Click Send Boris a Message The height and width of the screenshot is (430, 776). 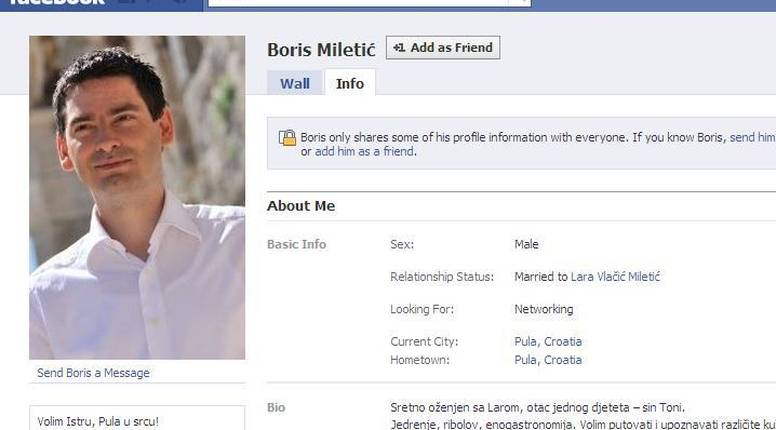coord(93,373)
